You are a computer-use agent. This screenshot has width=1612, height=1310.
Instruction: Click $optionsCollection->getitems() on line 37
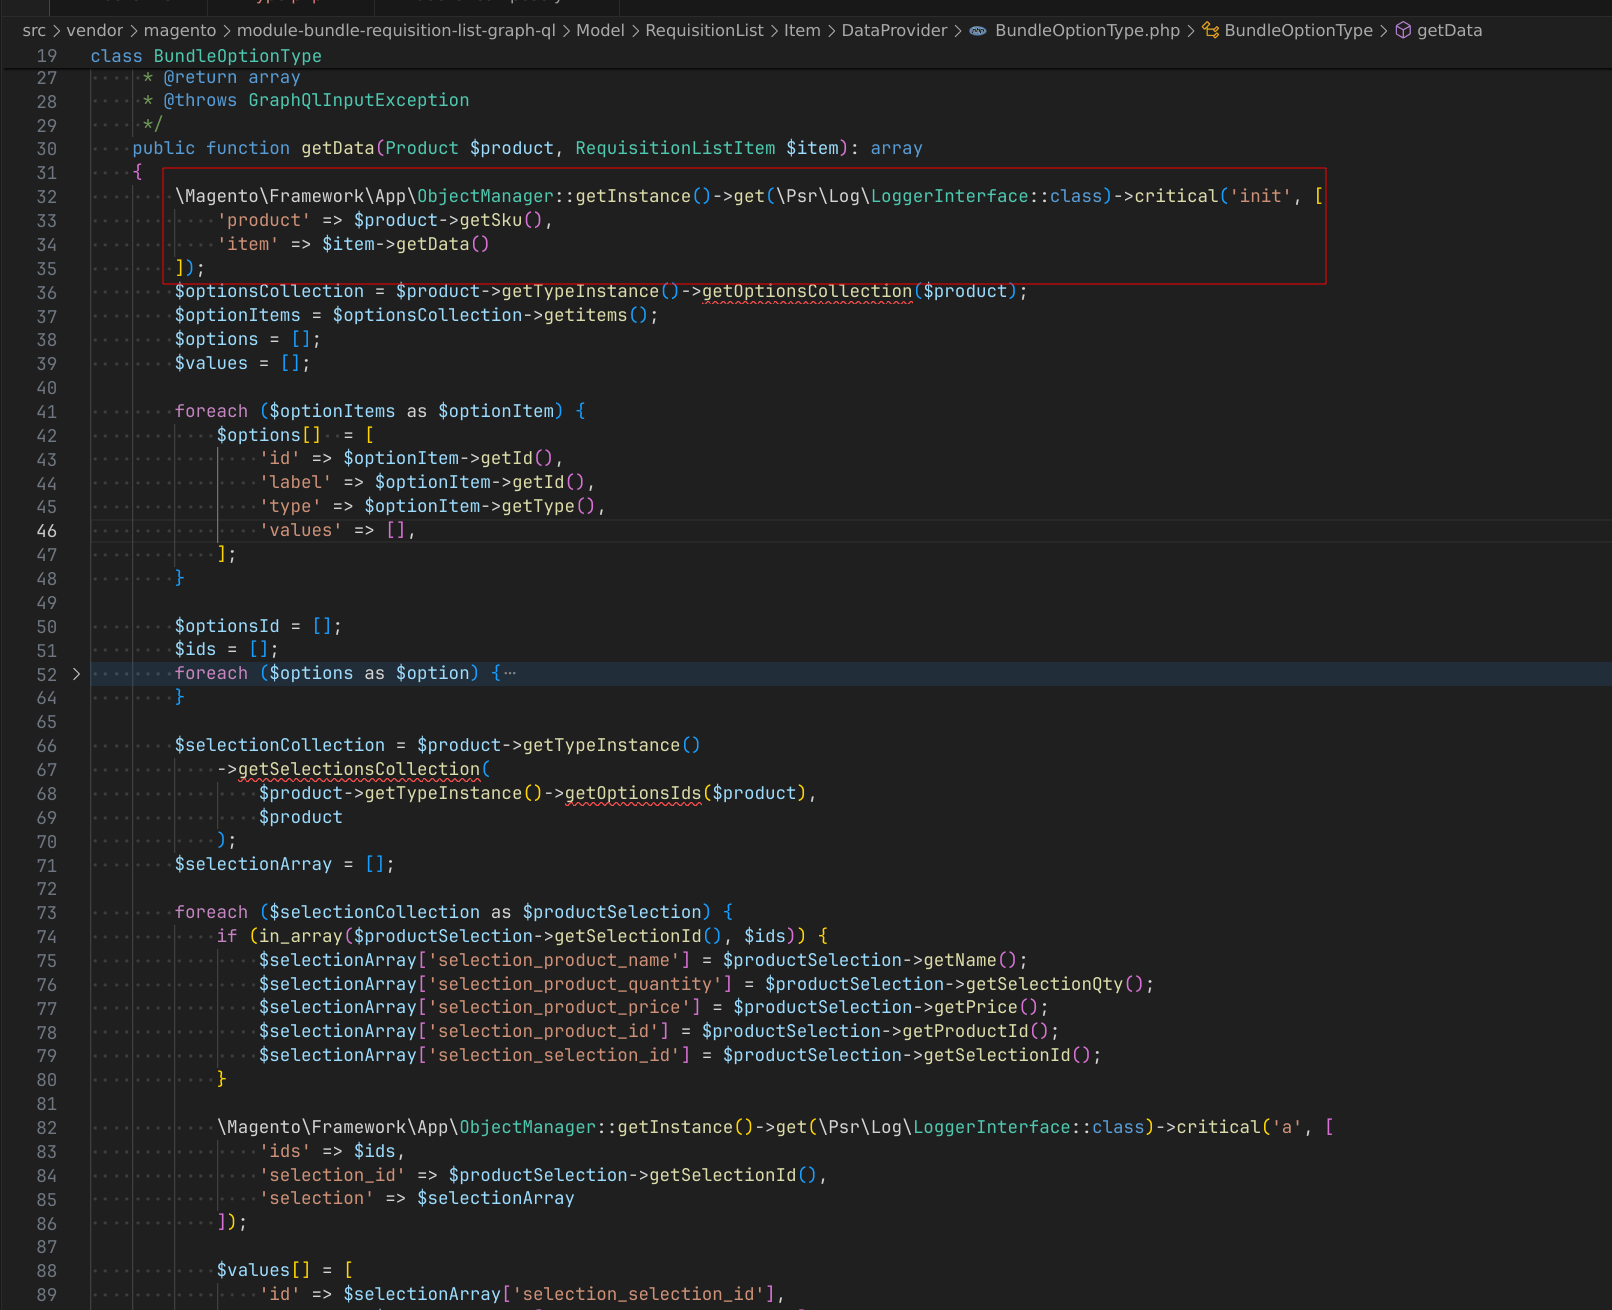point(491,315)
